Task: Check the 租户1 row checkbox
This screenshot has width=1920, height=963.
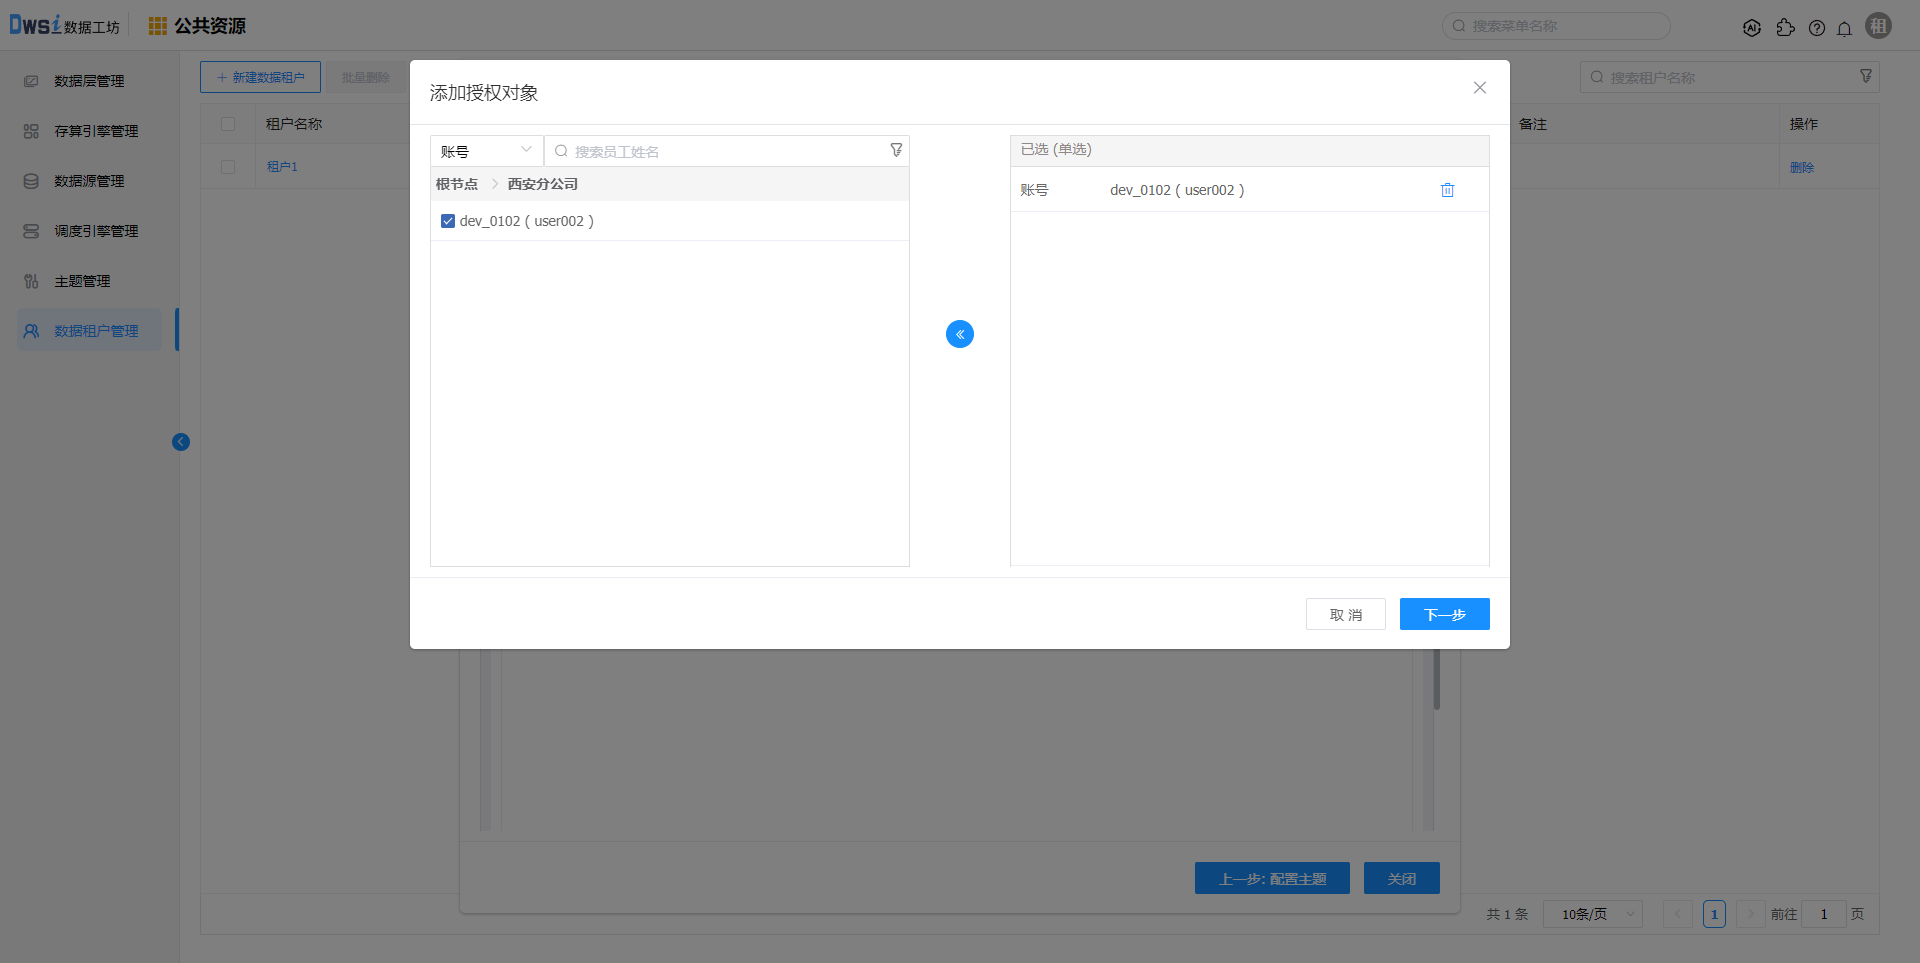Action: (x=228, y=167)
